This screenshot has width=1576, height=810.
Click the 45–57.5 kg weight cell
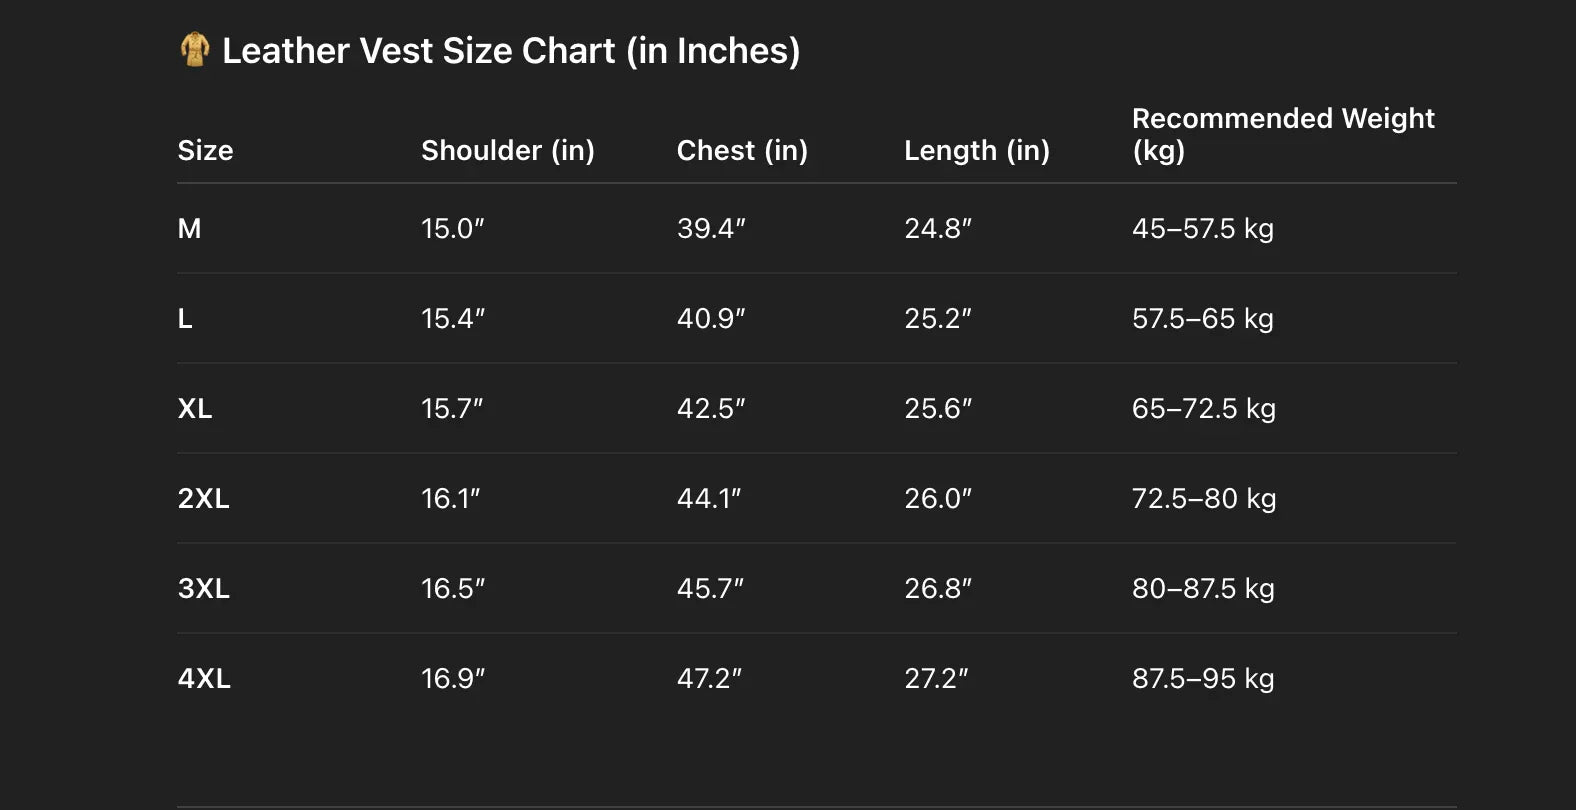click(x=1203, y=229)
